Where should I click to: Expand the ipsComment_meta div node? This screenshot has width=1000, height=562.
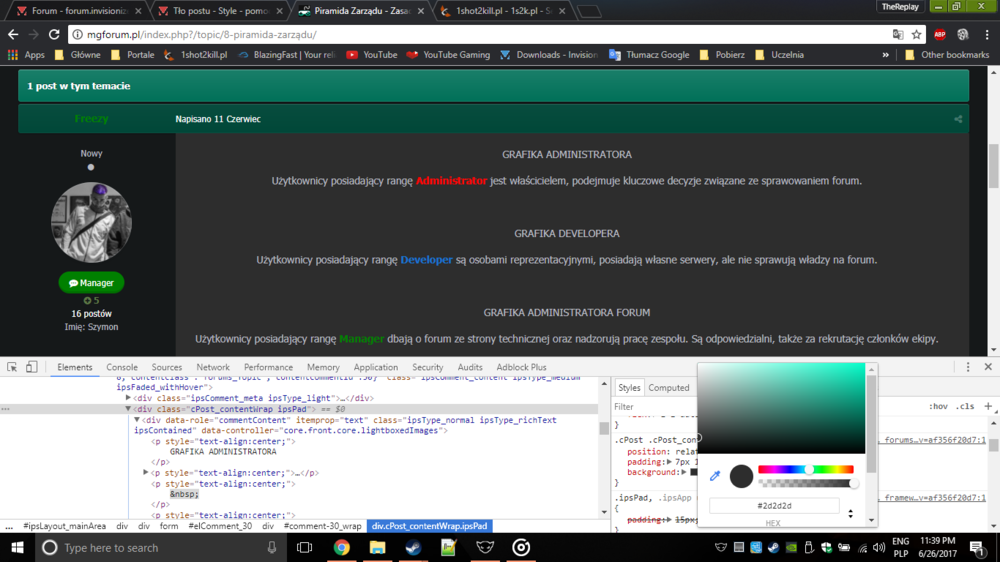click(128, 397)
